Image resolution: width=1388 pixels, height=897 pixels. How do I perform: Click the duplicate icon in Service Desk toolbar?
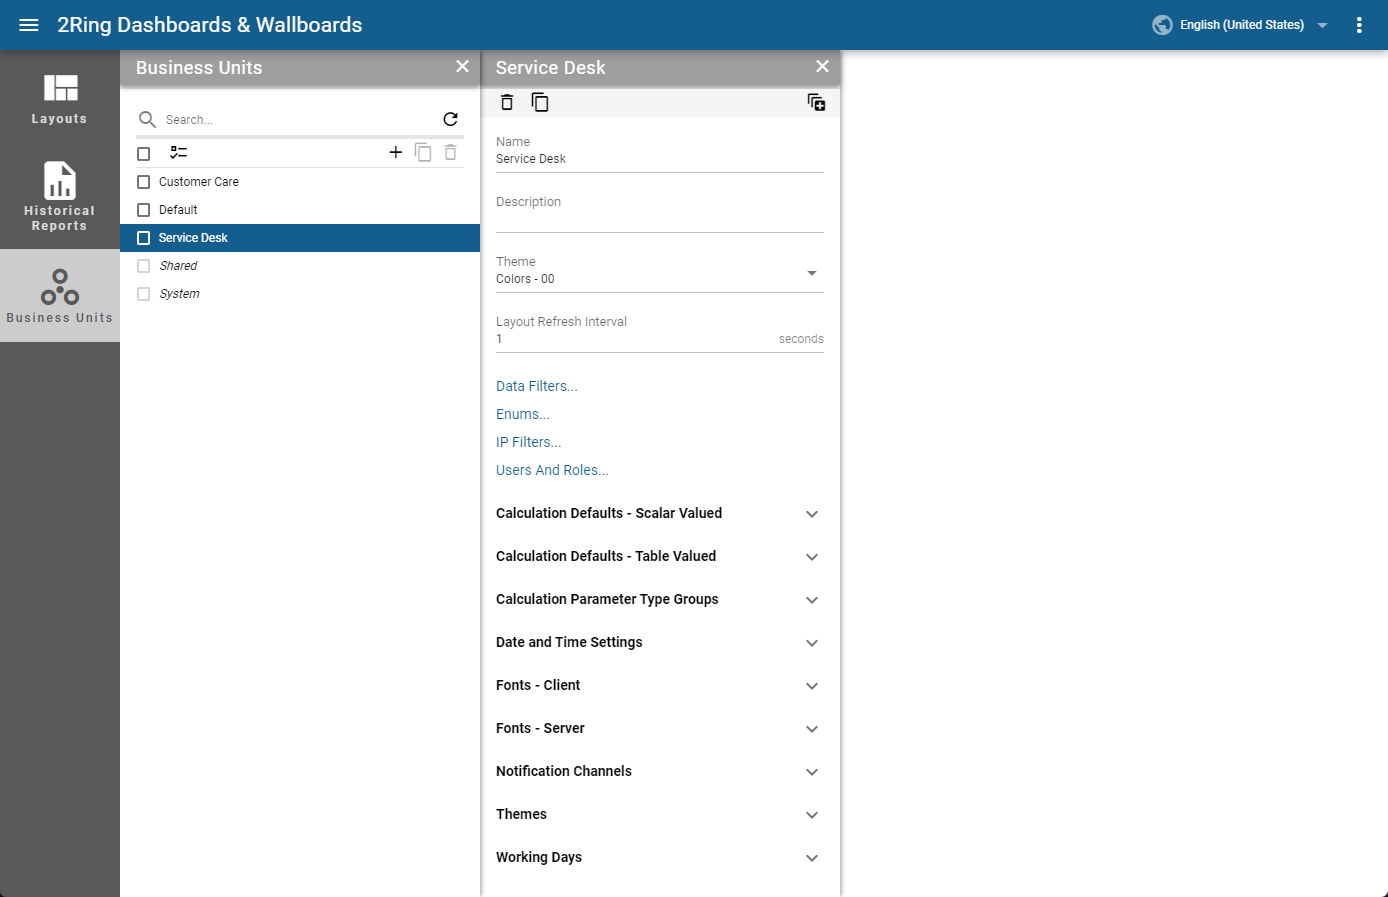[x=540, y=102]
